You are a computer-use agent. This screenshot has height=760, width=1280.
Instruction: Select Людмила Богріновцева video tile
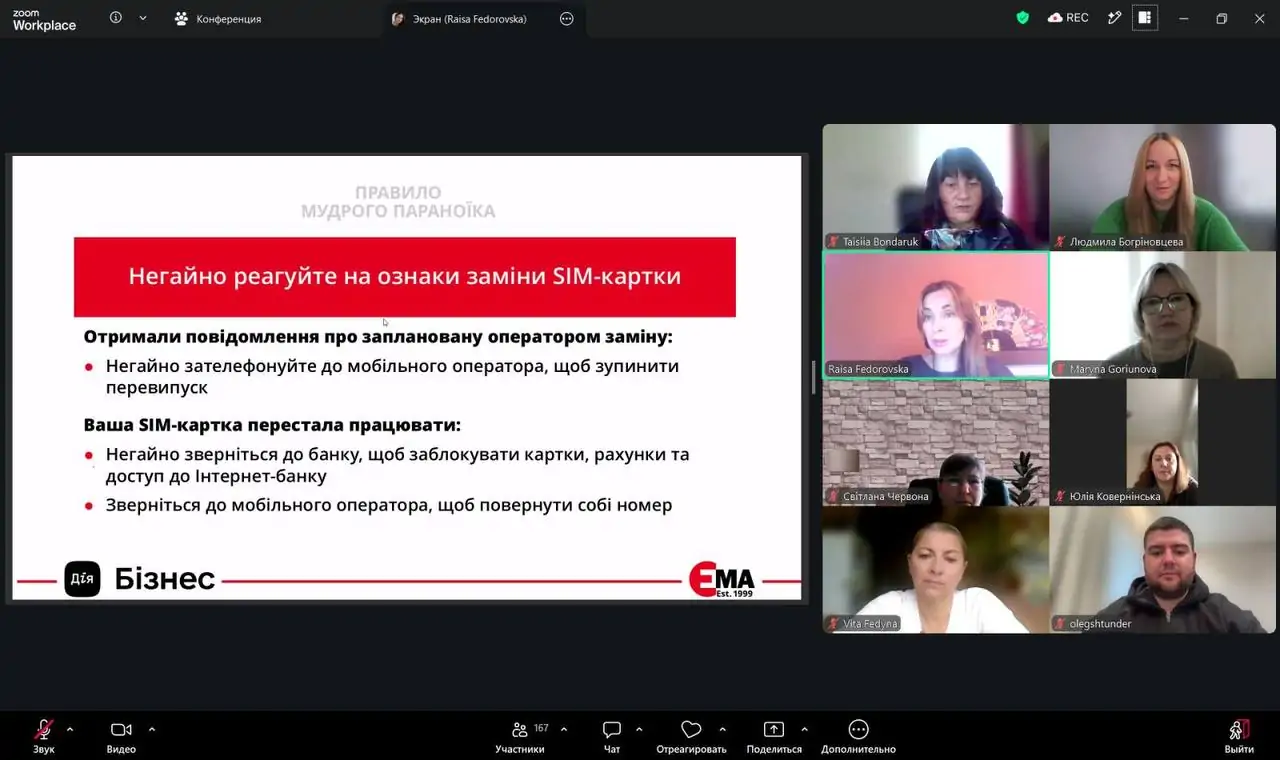1163,187
